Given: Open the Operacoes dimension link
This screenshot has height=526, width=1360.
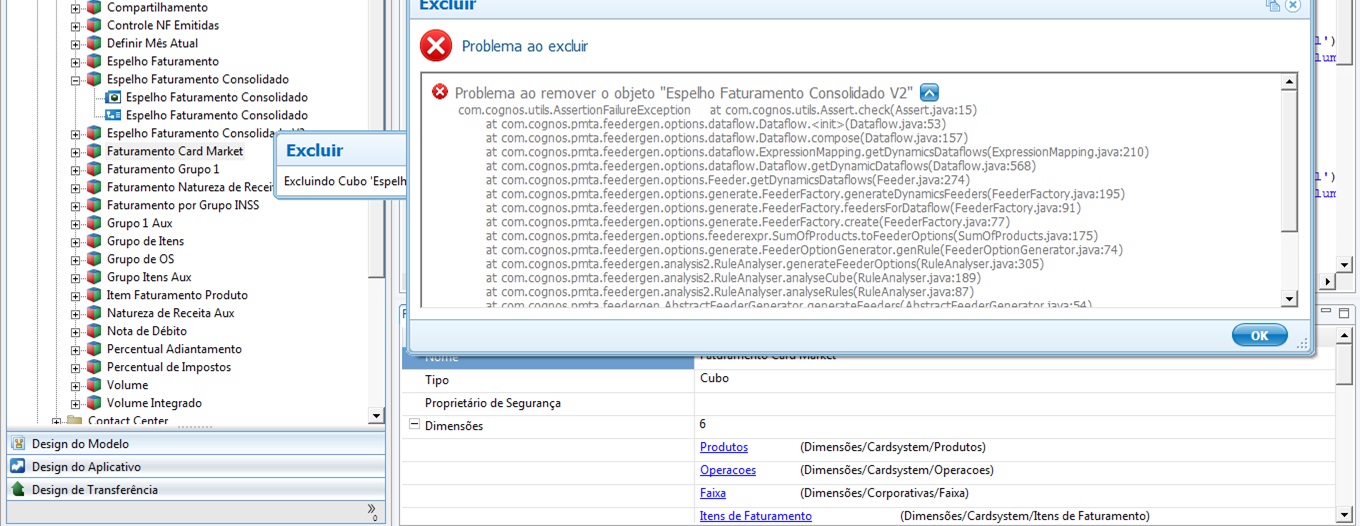Looking at the screenshot, I should 727,470.
